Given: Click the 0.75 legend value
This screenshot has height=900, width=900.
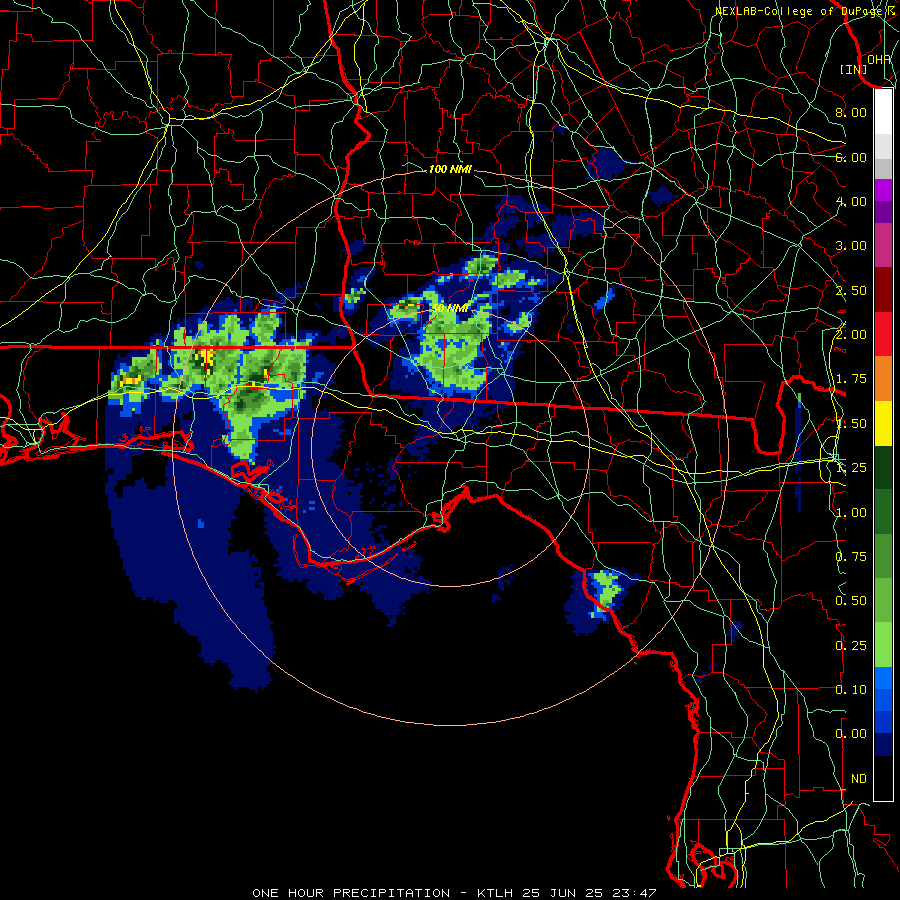Looking at the screenshot, I should pyautogui.click(x=851, y=557).
